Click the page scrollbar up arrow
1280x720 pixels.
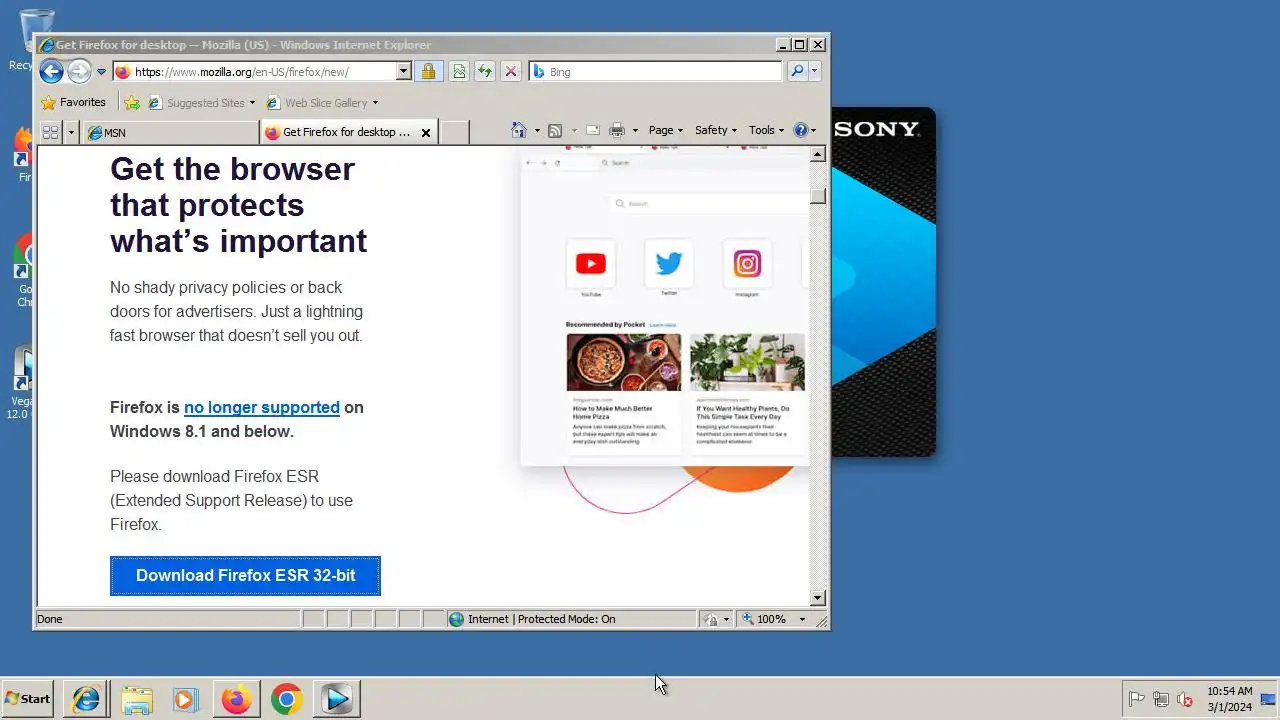pyautogui.click(x=818, y=155)
